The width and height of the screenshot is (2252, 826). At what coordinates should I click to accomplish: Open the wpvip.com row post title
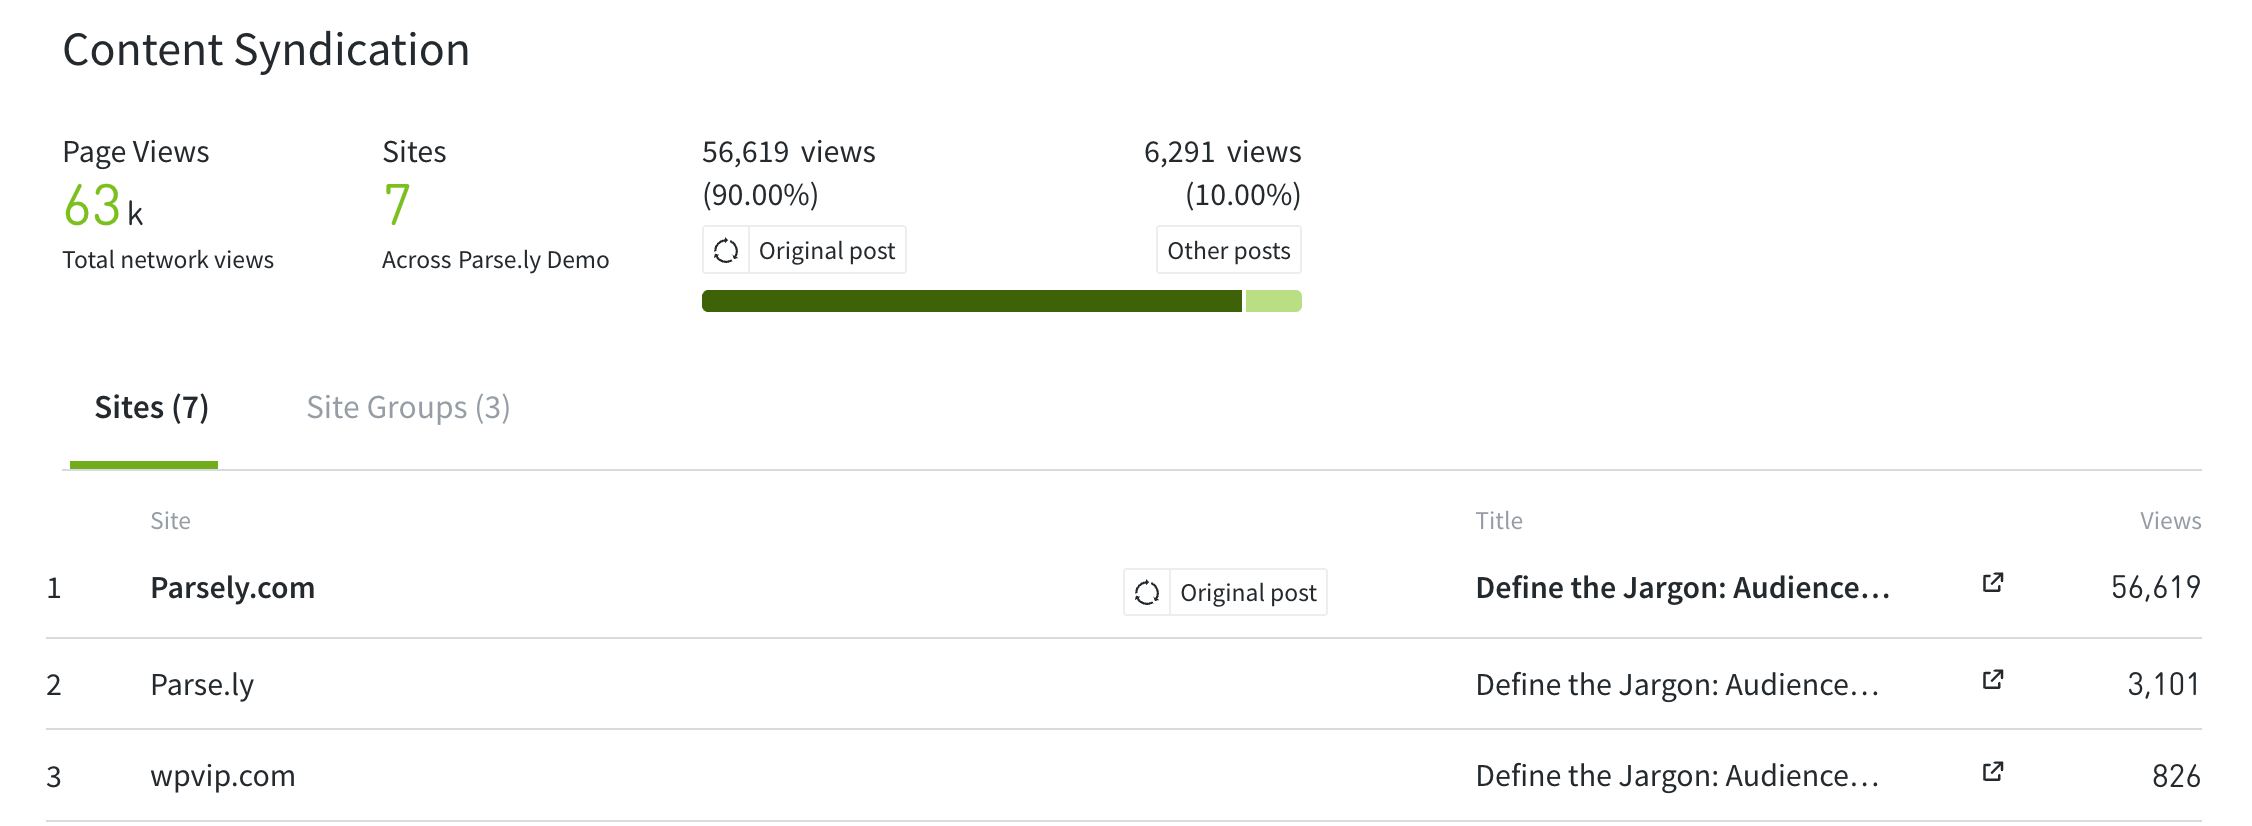coord(1677,776)
